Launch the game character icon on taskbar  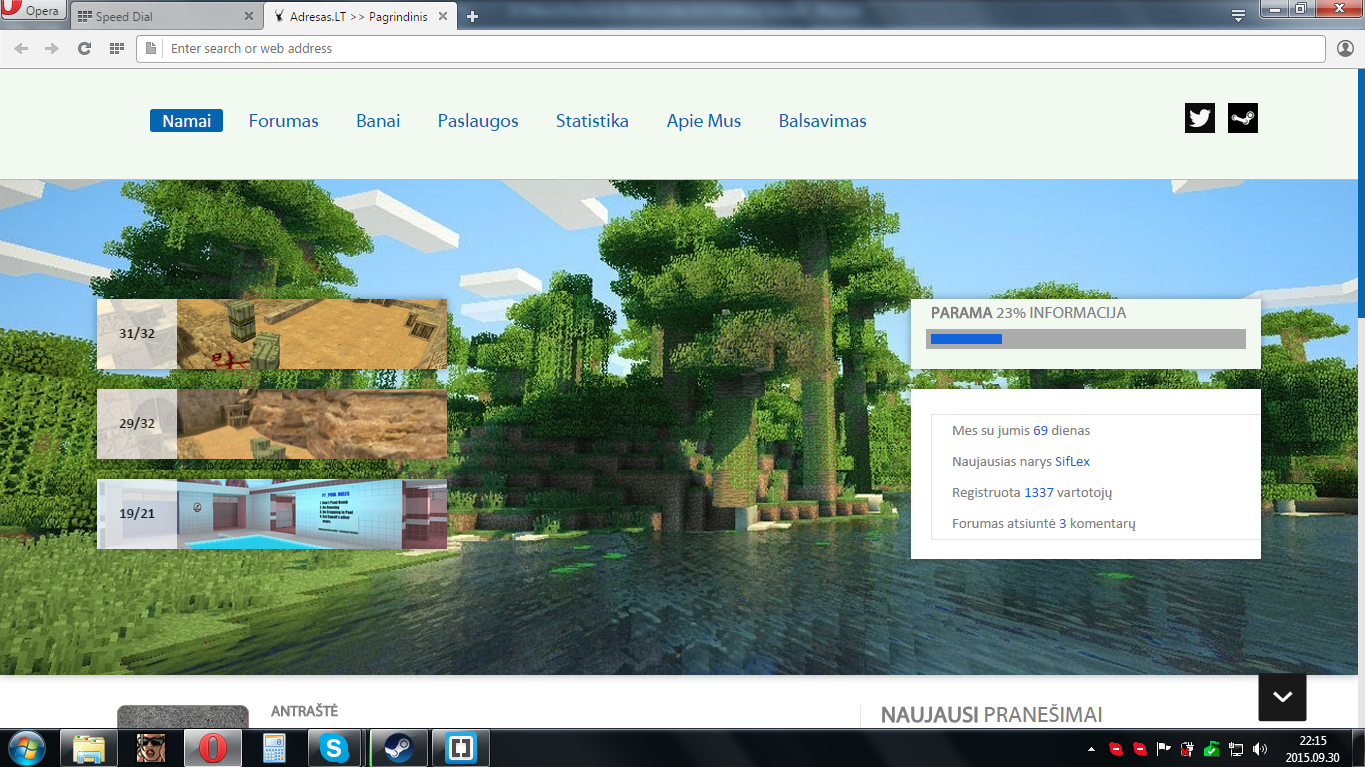(x=151, y=747)
